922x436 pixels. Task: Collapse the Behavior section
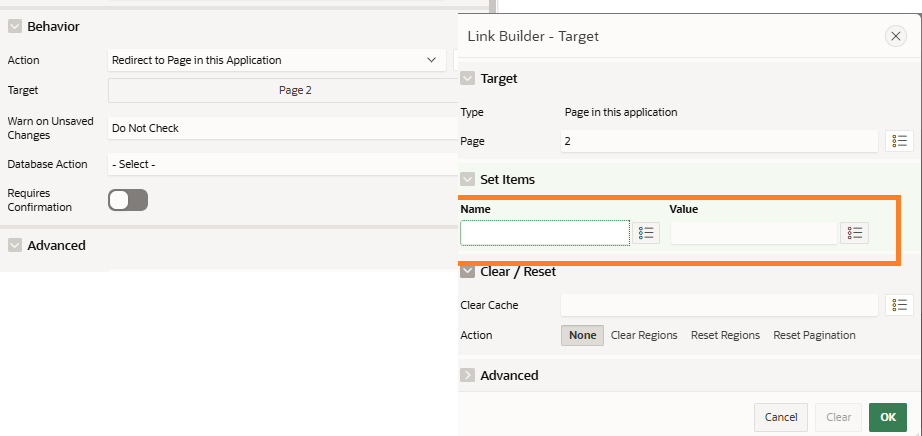15,26
